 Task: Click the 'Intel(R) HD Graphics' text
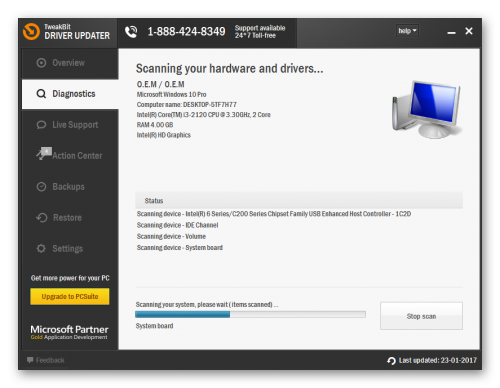point(164,135)
